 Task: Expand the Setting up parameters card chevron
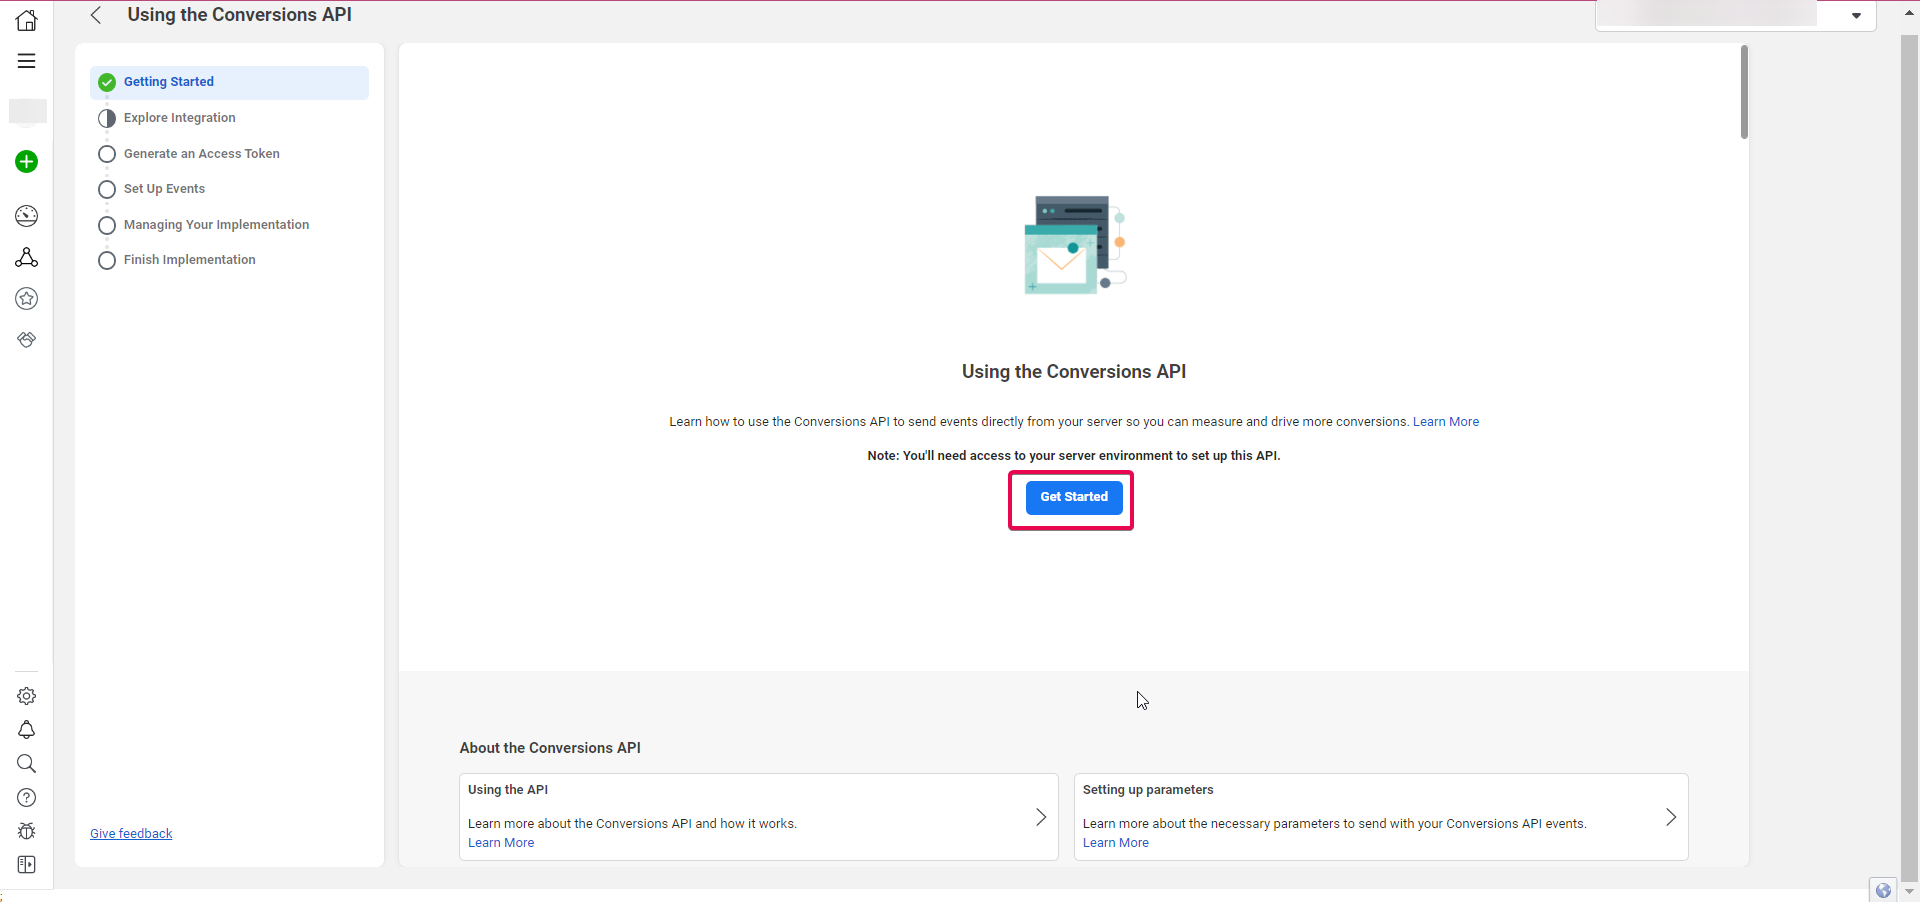tap(1670, 817)
